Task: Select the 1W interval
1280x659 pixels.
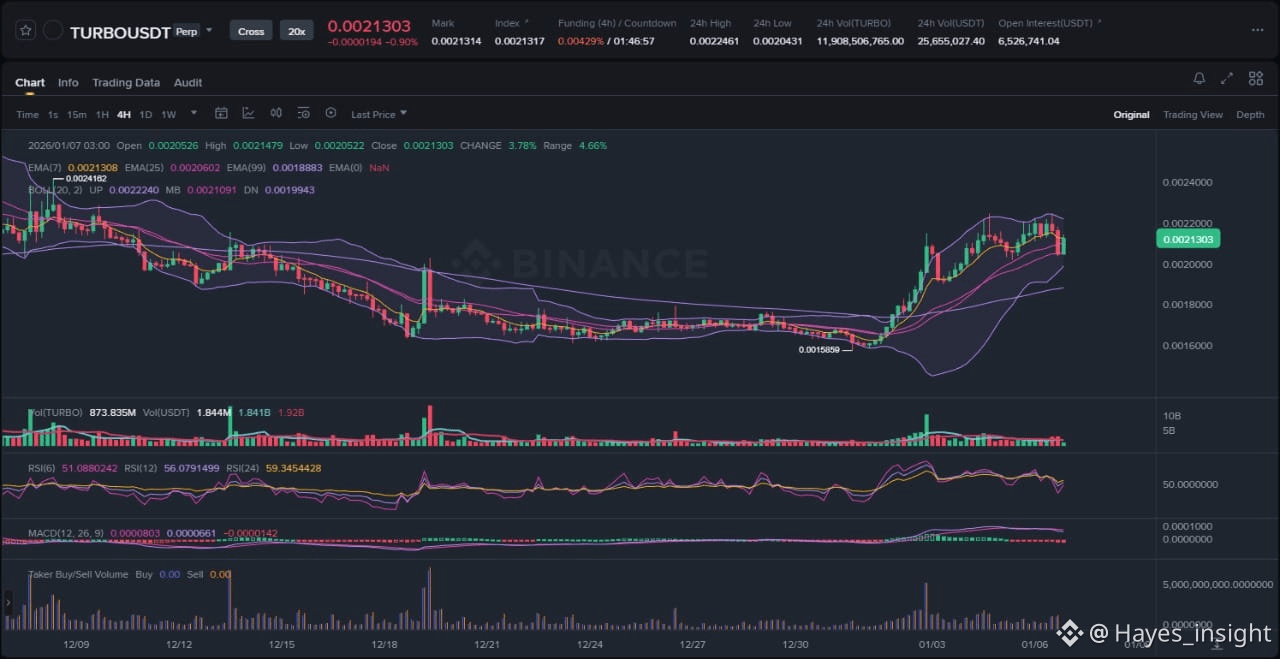Action: coord(168,115)
